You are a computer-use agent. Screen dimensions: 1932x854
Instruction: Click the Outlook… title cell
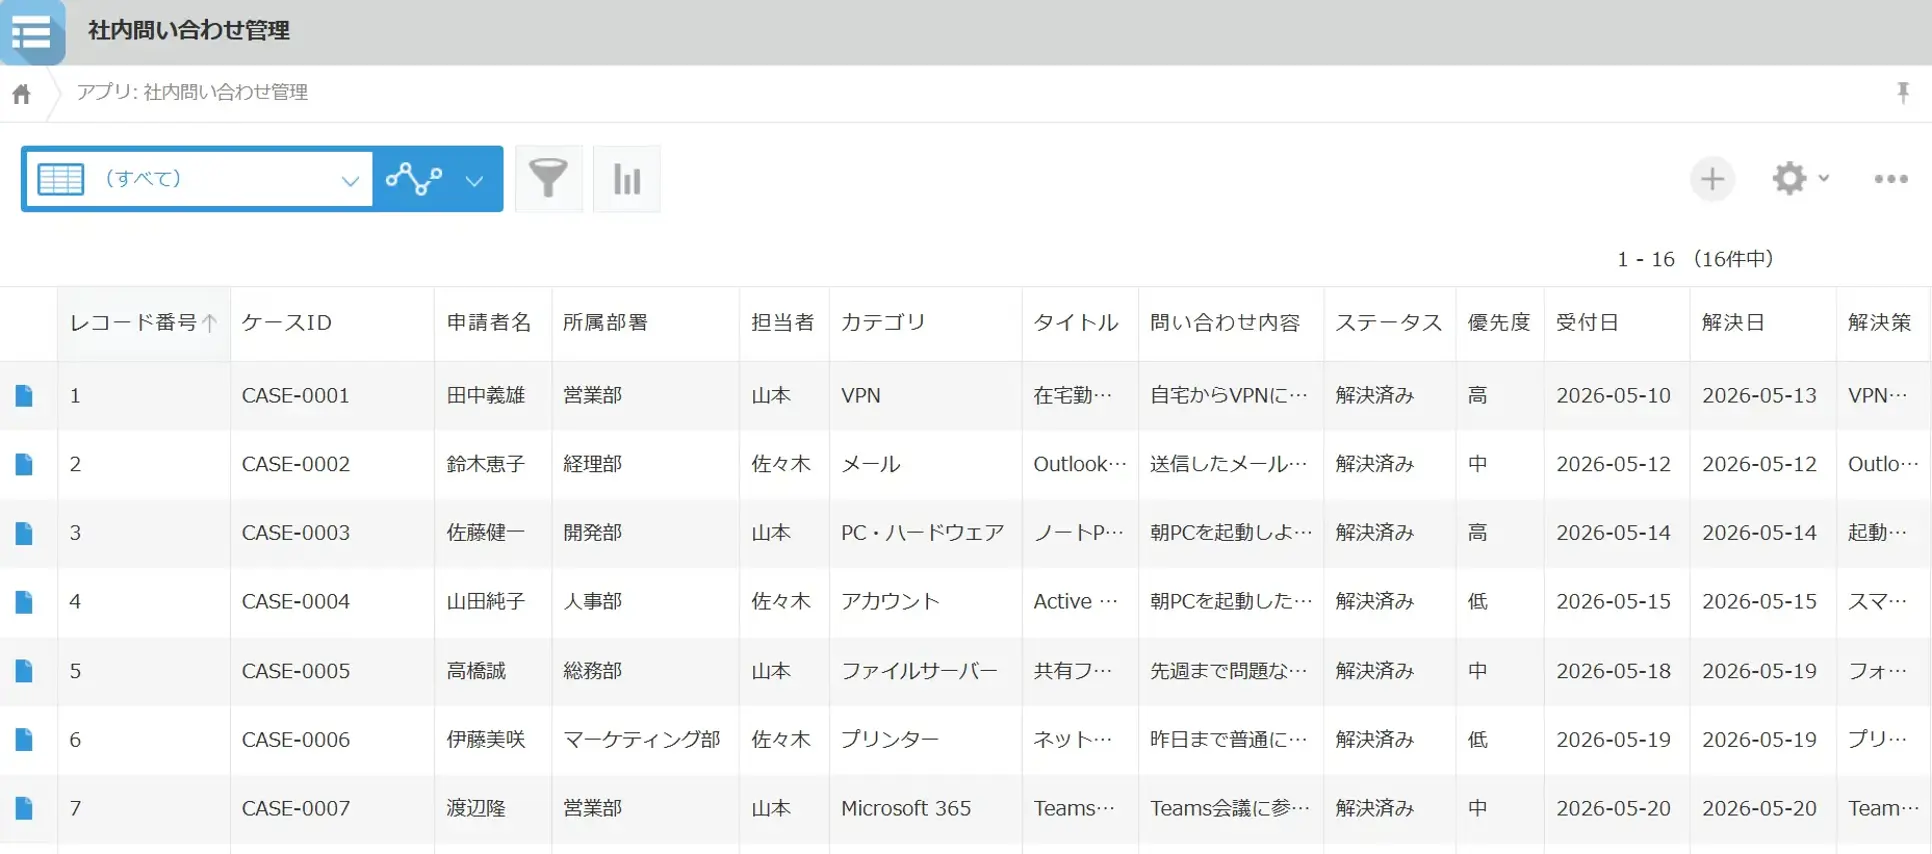(1080, 465)
